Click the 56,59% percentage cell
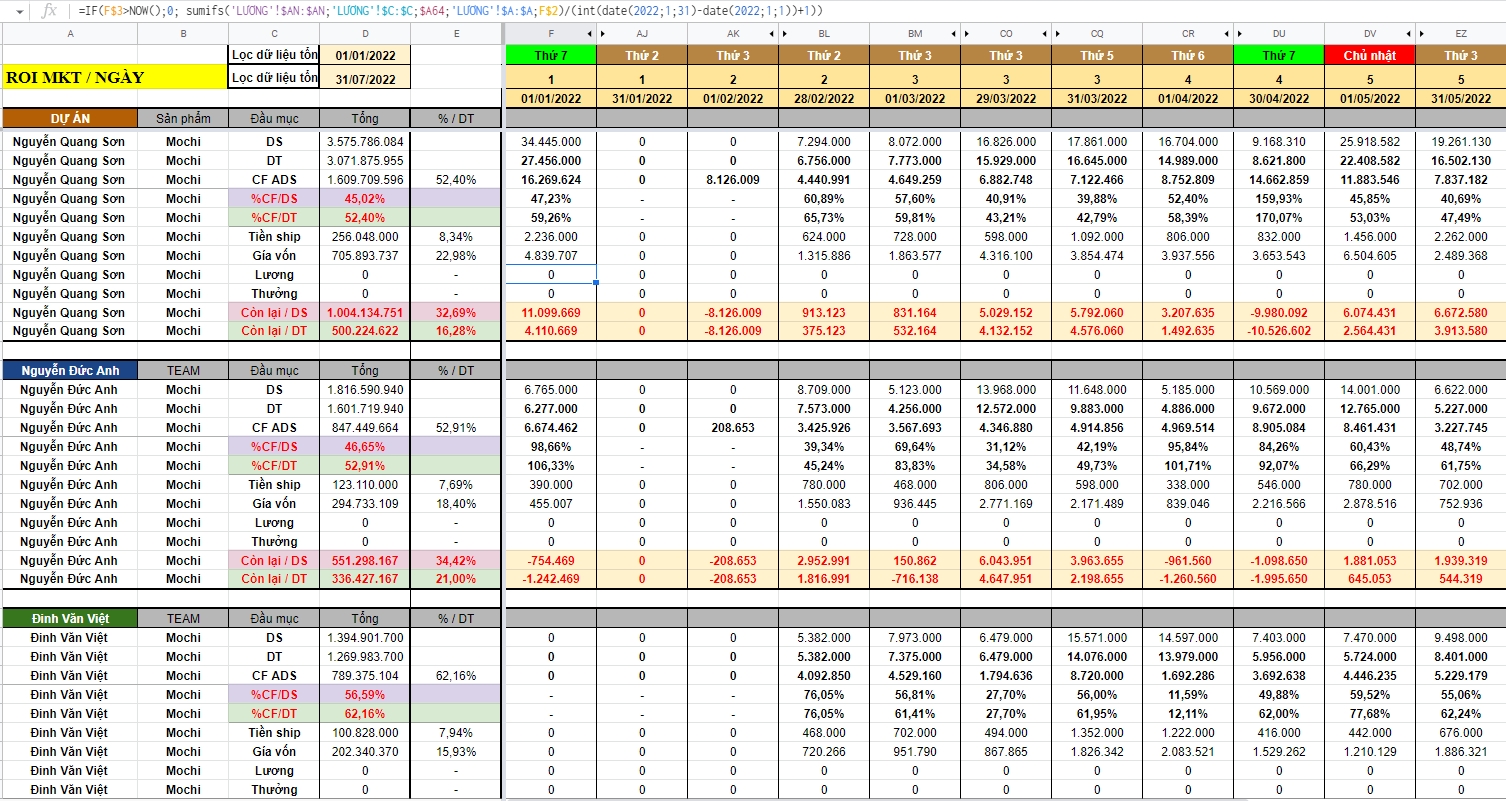Image resolution: width=1506 pixels, height=801 pixels. click(x=365, y=695)
